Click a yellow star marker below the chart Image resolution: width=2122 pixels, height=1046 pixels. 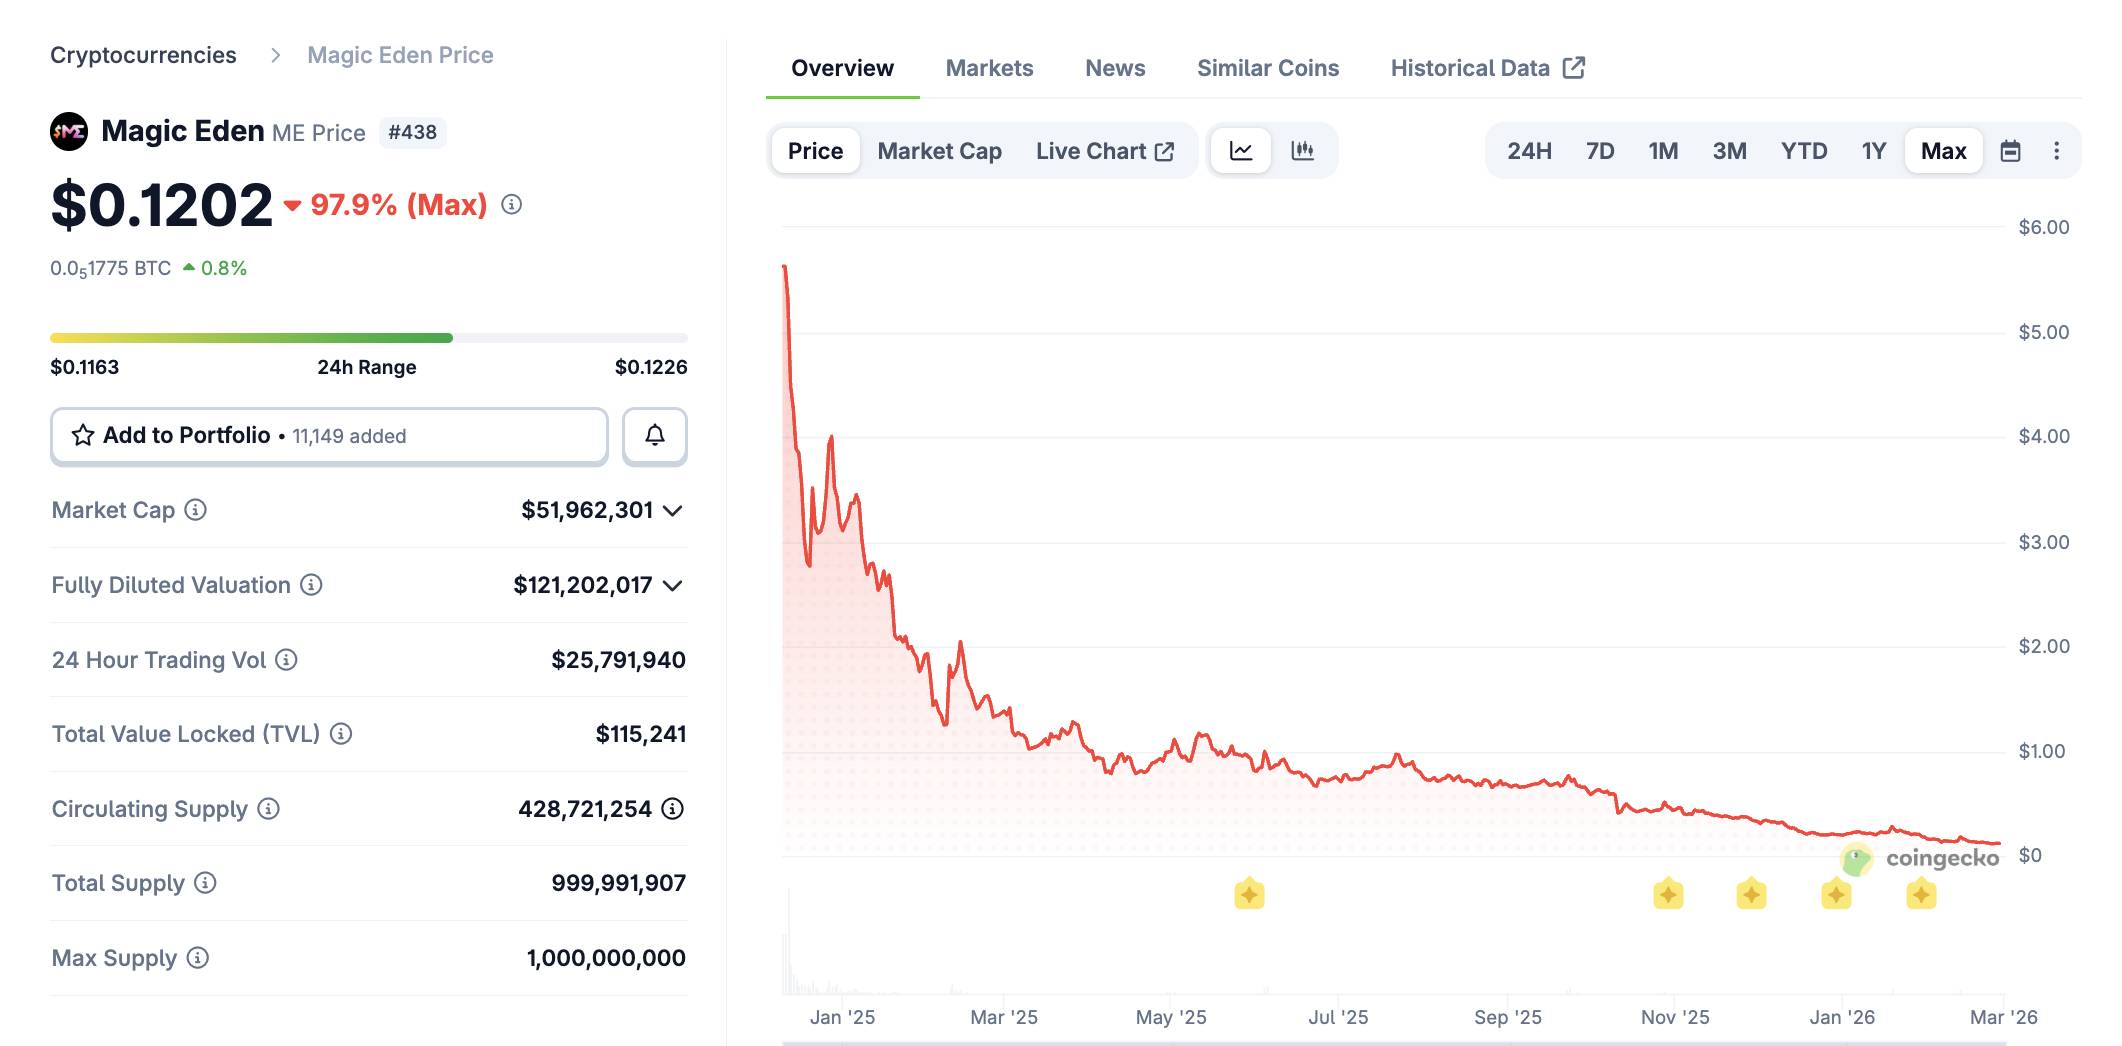point(1251,893)
